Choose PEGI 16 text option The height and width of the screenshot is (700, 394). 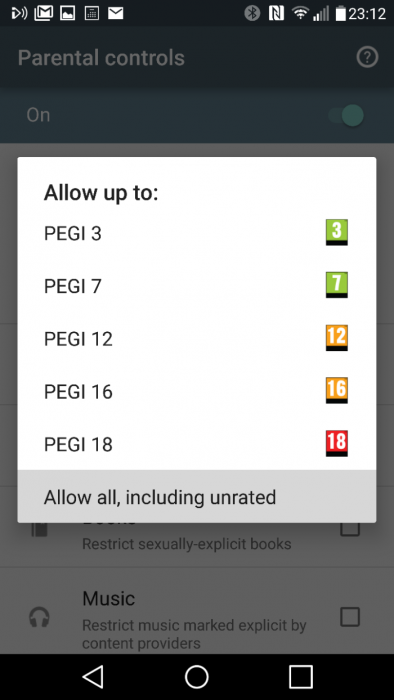78,391
